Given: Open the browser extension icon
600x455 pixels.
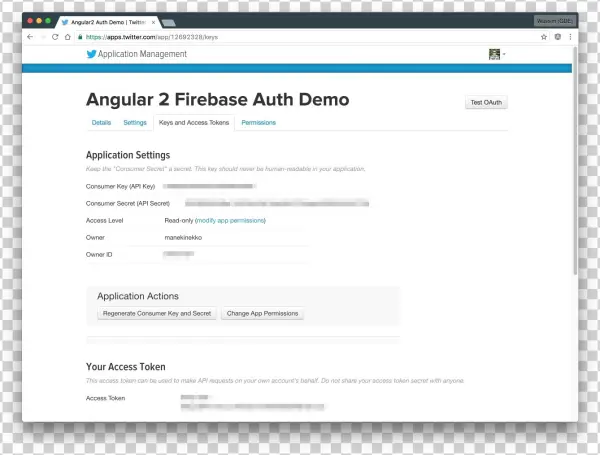Looking at the screenshot, I should tap(558, 37).
